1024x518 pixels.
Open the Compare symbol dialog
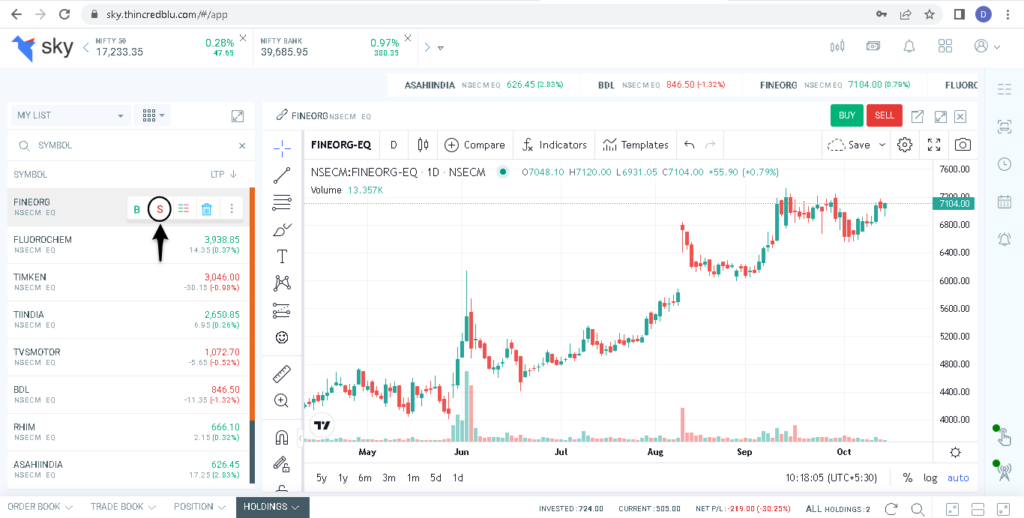[475, 145]
